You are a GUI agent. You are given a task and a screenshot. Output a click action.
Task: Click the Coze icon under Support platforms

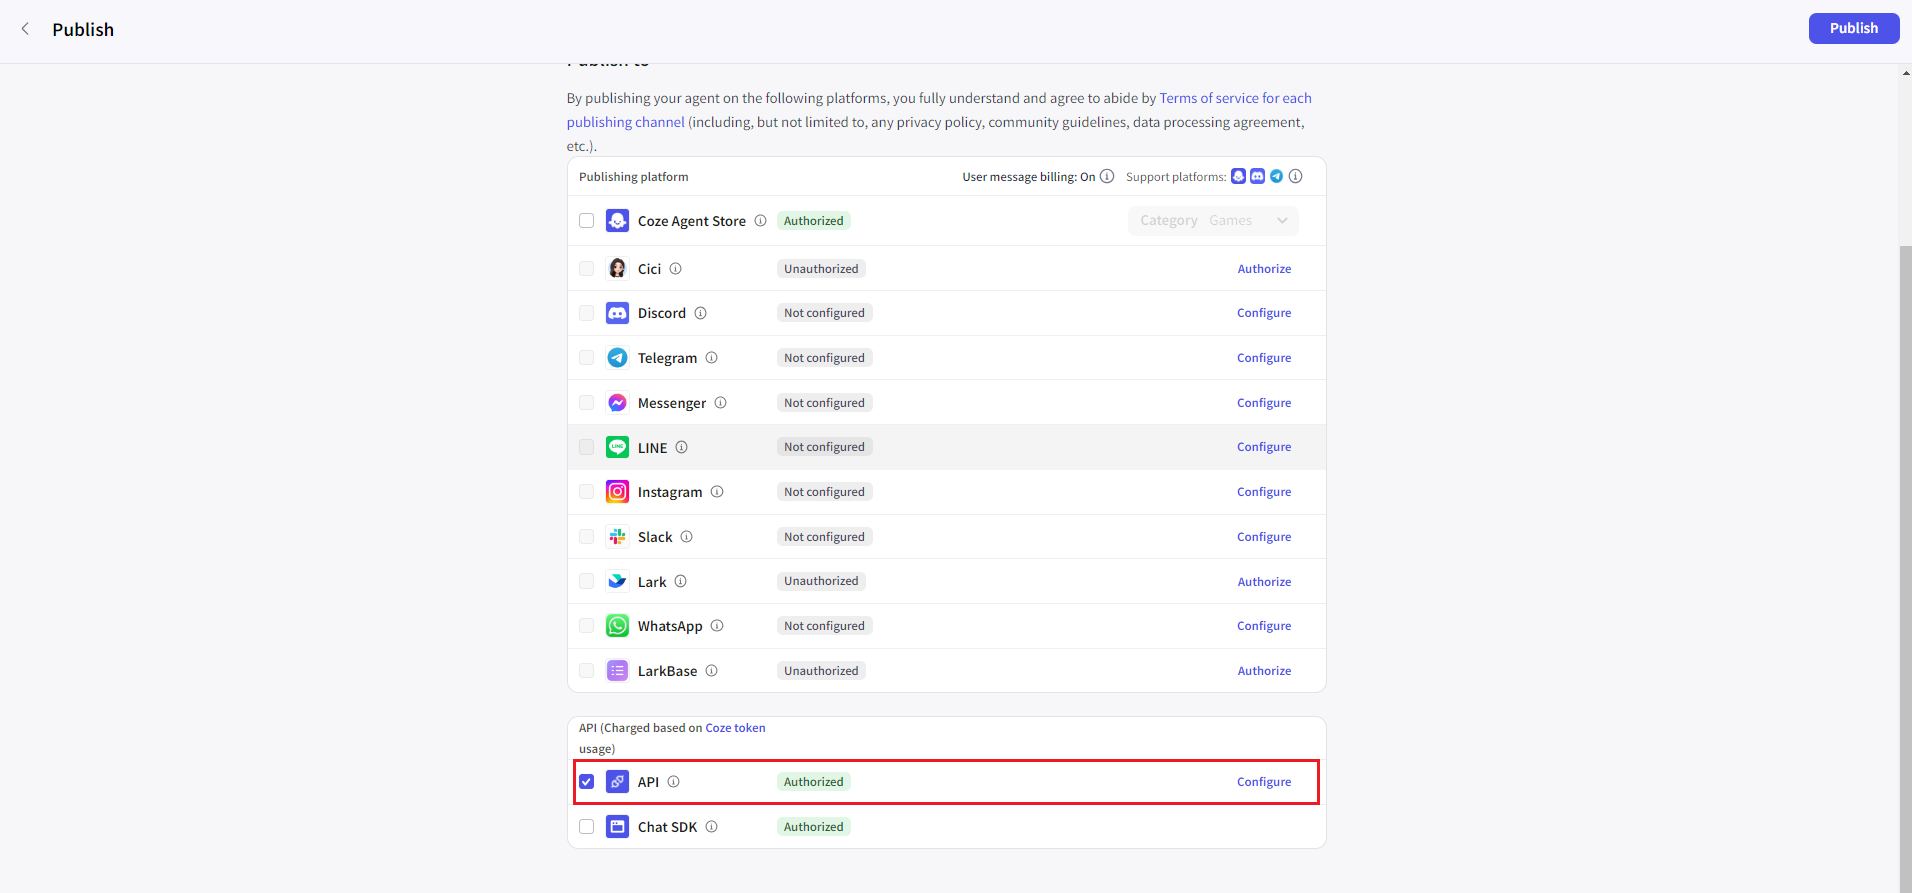point(1238,176)
